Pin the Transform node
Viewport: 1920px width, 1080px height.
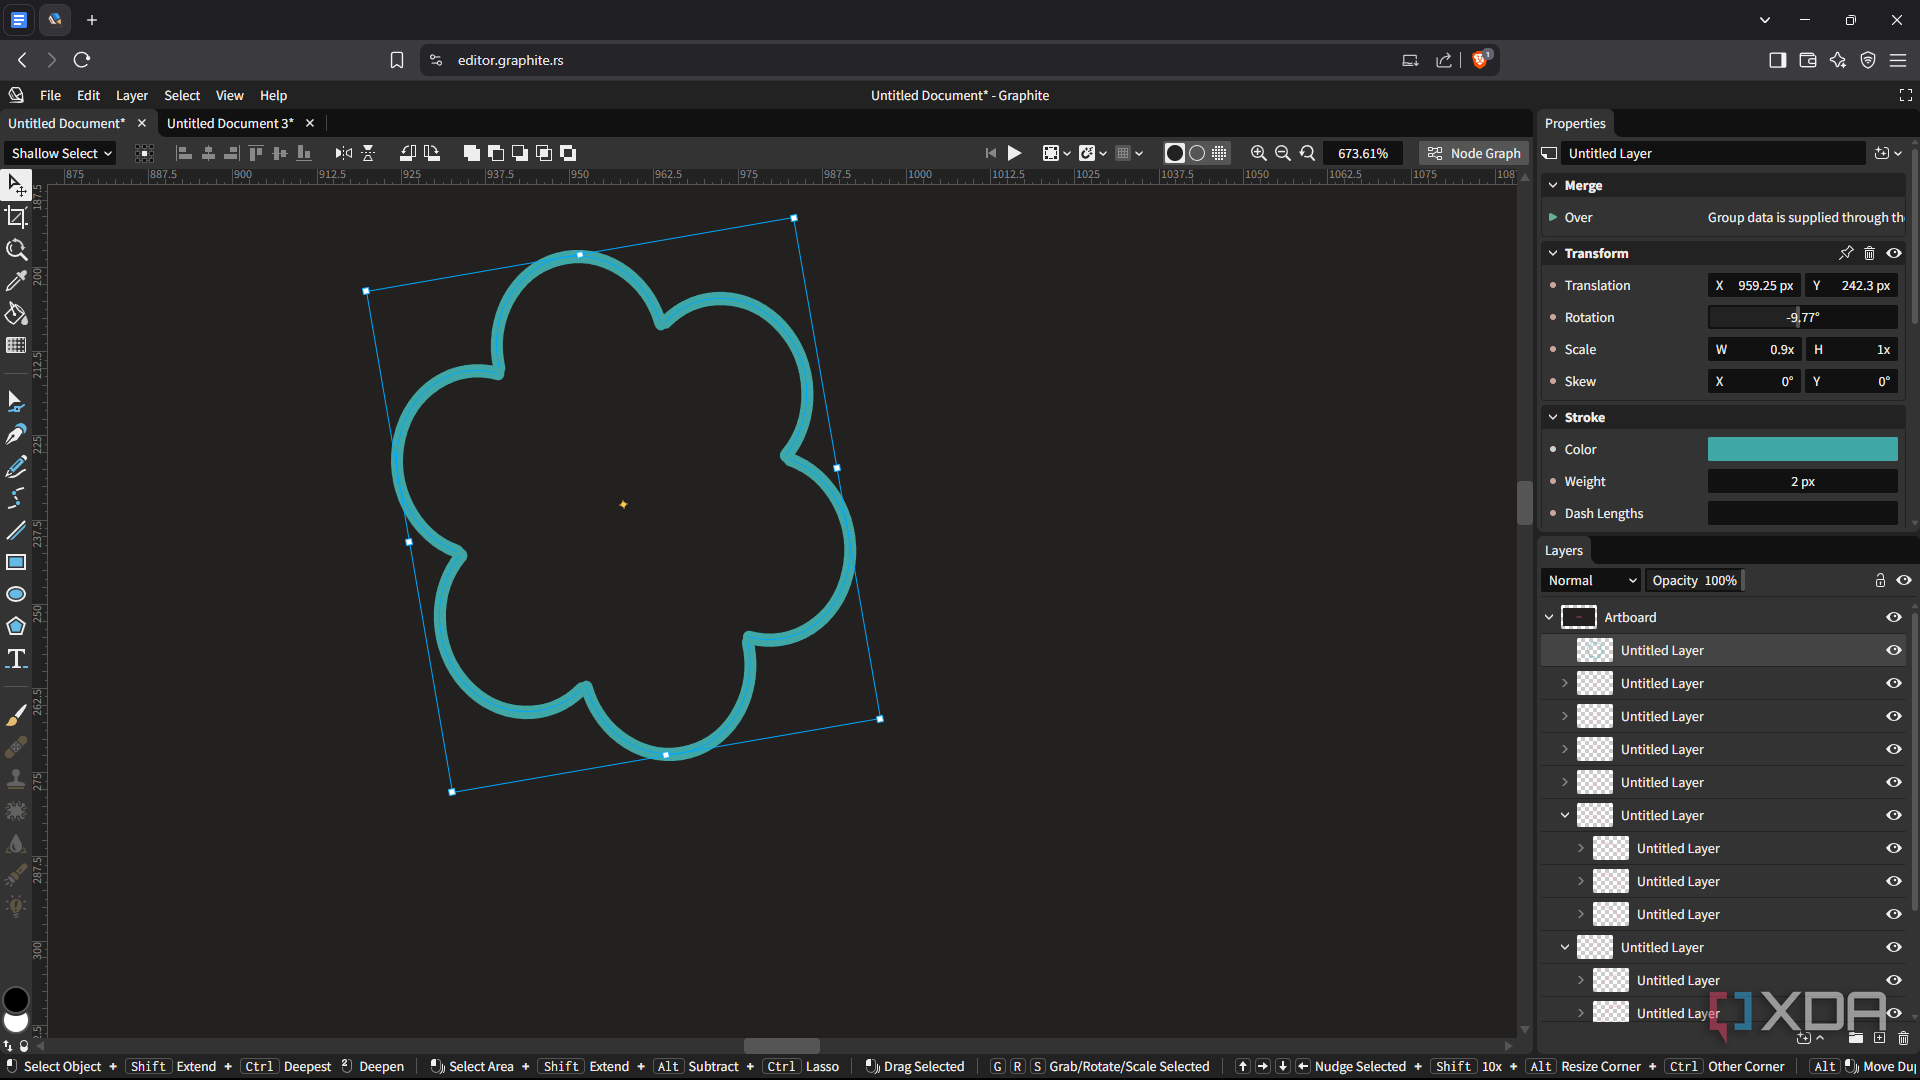click(1846, 253)
